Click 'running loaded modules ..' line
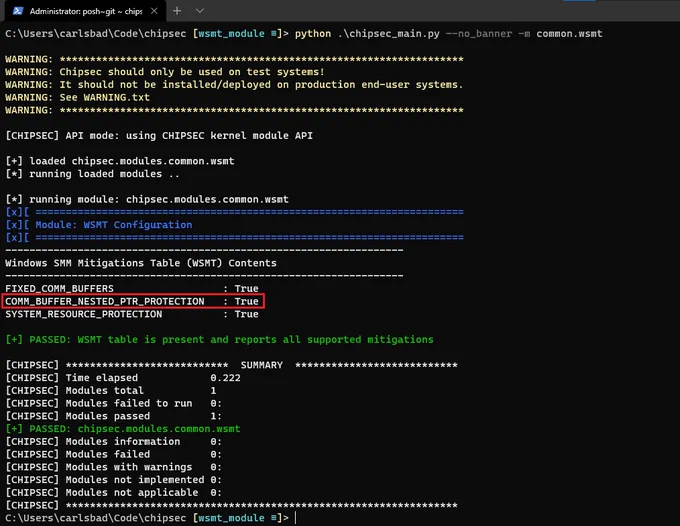The height and width of the screenshot is (526, 680). [x=92, y=174]
